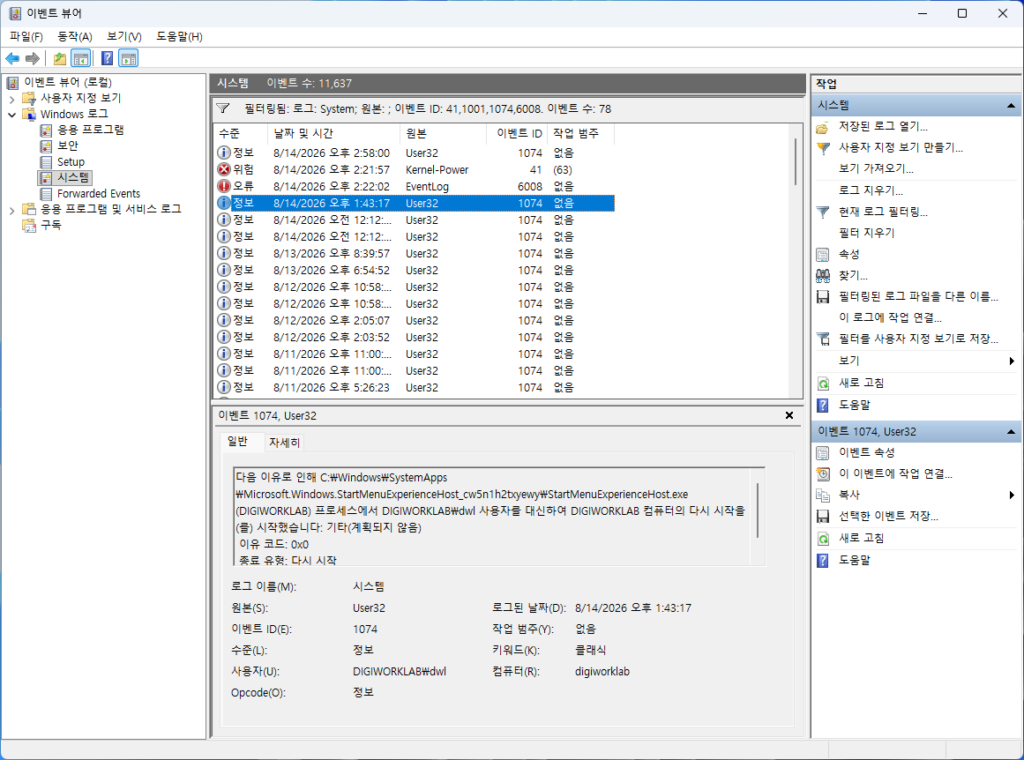The width and height of the screenshot is (1024, 760).
Task: Click the 이벤트 속성 icon
Action: pyautogui.click(x=823, y=452)
